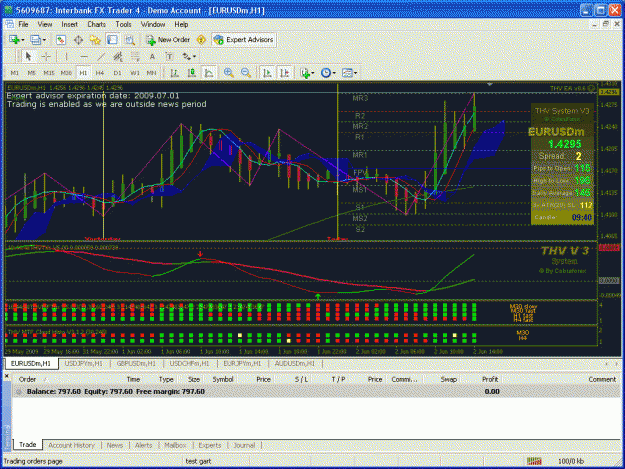Show the Market Watch window

[61, 40]
